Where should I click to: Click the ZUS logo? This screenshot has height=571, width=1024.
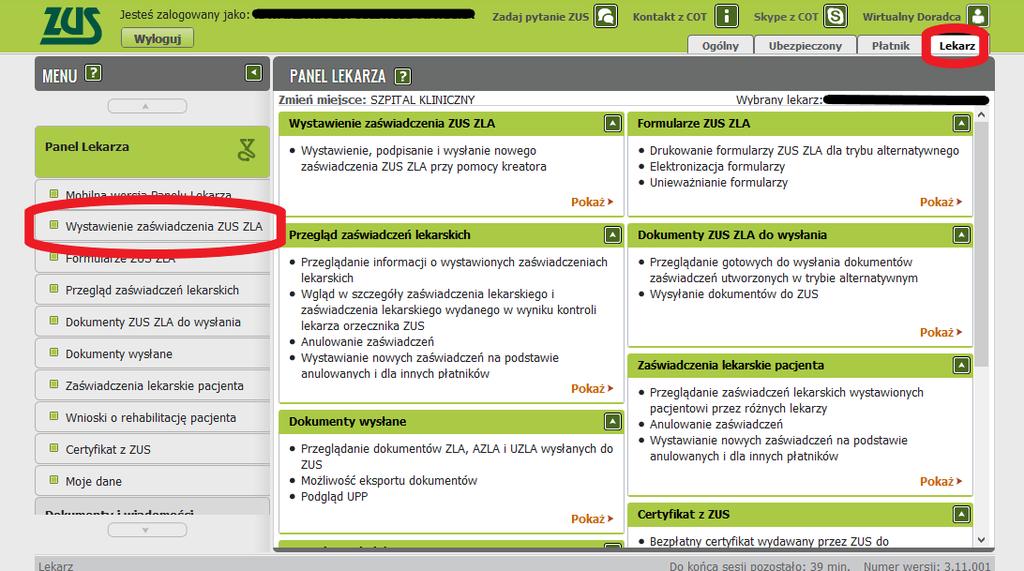coord(71,26)
